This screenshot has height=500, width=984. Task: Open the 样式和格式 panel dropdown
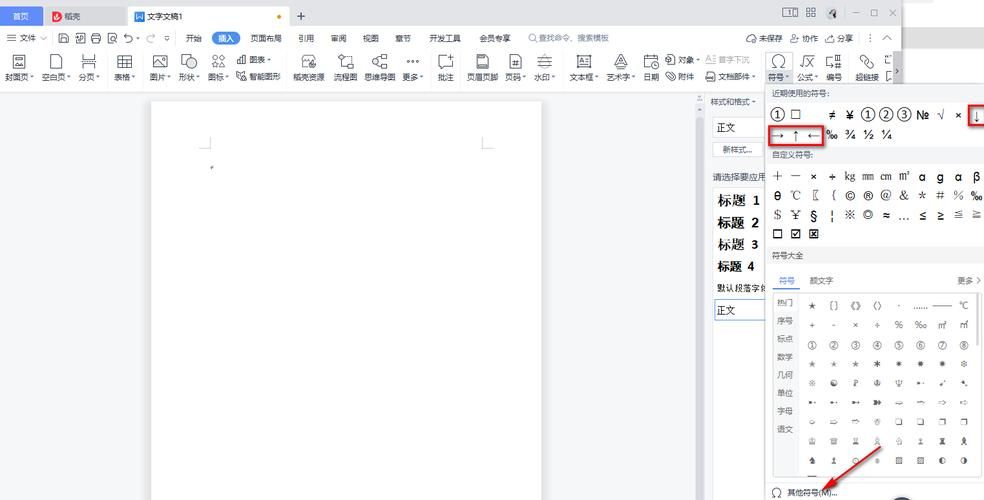click(x=735, y=102)
